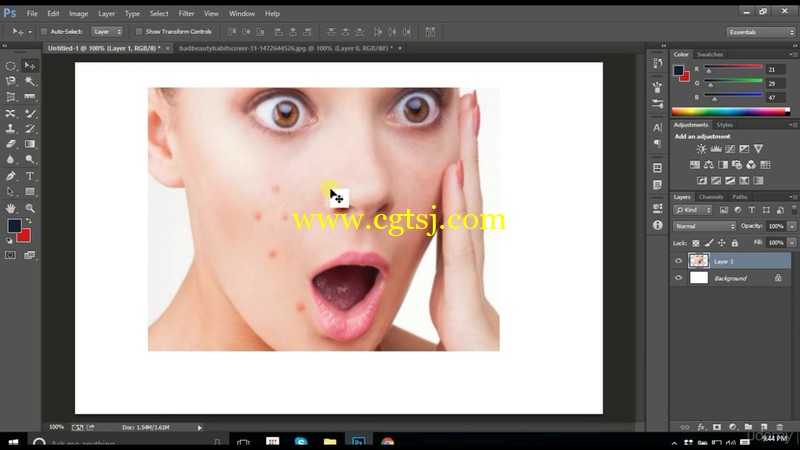The image size is (800, 450).
Task: Open the History panel icon
Action: [x=657, y=63]
